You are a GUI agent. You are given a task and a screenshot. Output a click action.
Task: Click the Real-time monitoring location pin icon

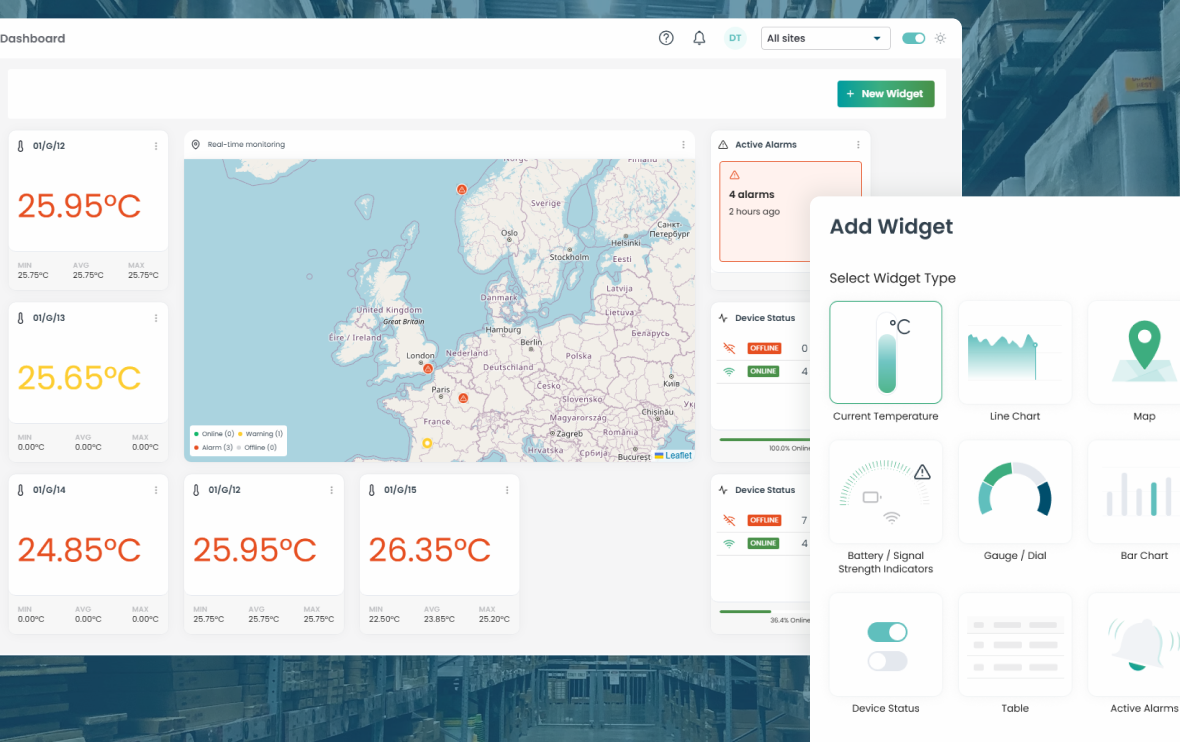point(196,144)
